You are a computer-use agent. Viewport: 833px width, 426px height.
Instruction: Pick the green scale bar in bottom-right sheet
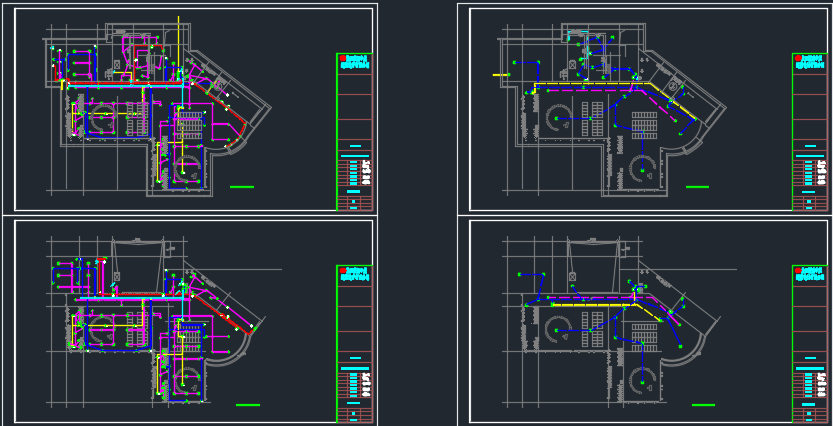point(703,405)
